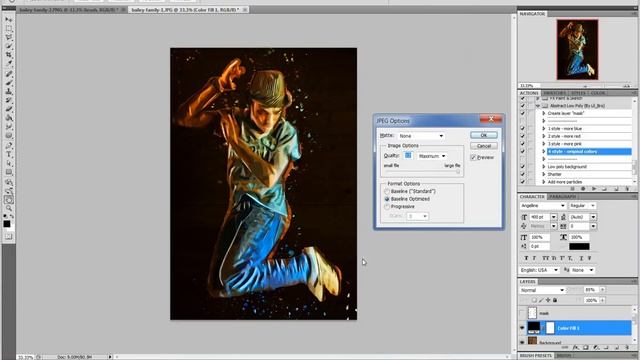640x360 pixels.
Task: Open the Normal blend mode dropdown
Action: coord(542,290)
